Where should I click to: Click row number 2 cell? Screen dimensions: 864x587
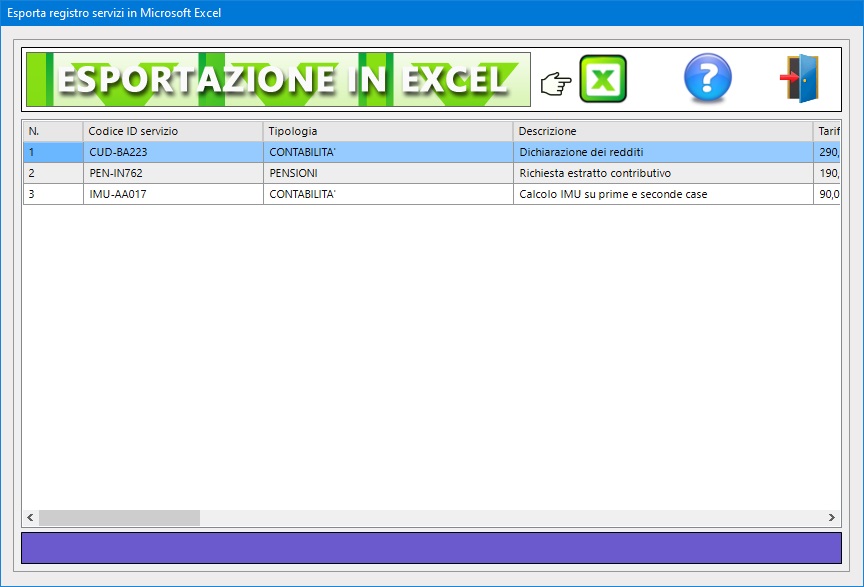pos(53,173)
